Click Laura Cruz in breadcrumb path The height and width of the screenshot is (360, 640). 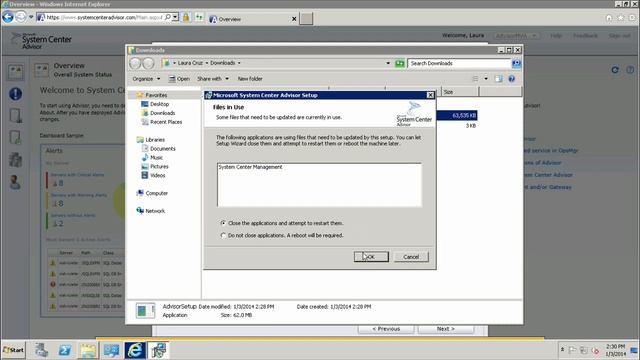pyautogui.click(x=190, y=63)
